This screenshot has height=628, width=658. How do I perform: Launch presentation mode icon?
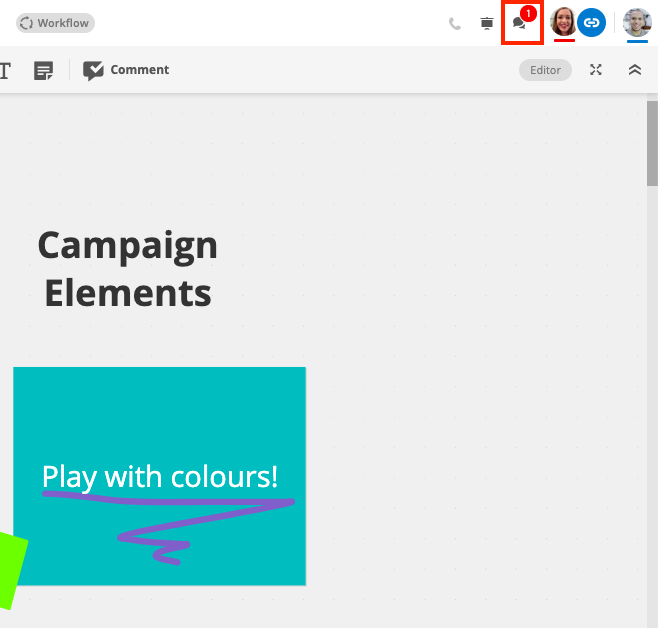tap(487, 23)
